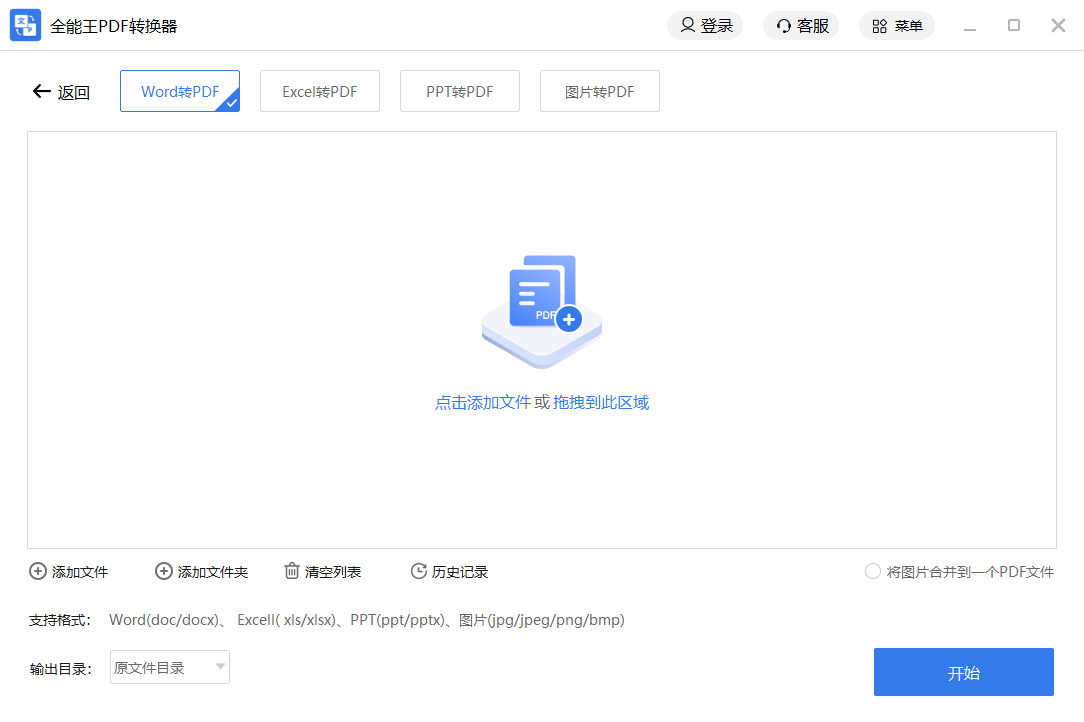Click the blue 开始 button
Screen dimensions: 1084x722
pos(964,672)
